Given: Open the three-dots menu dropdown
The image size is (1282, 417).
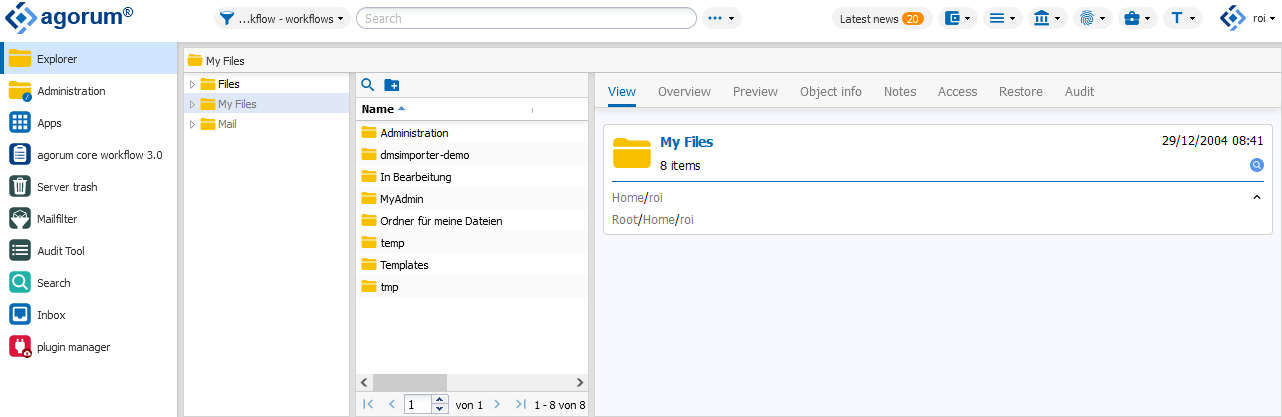Looking at the screenshot, I should (721, 18).
